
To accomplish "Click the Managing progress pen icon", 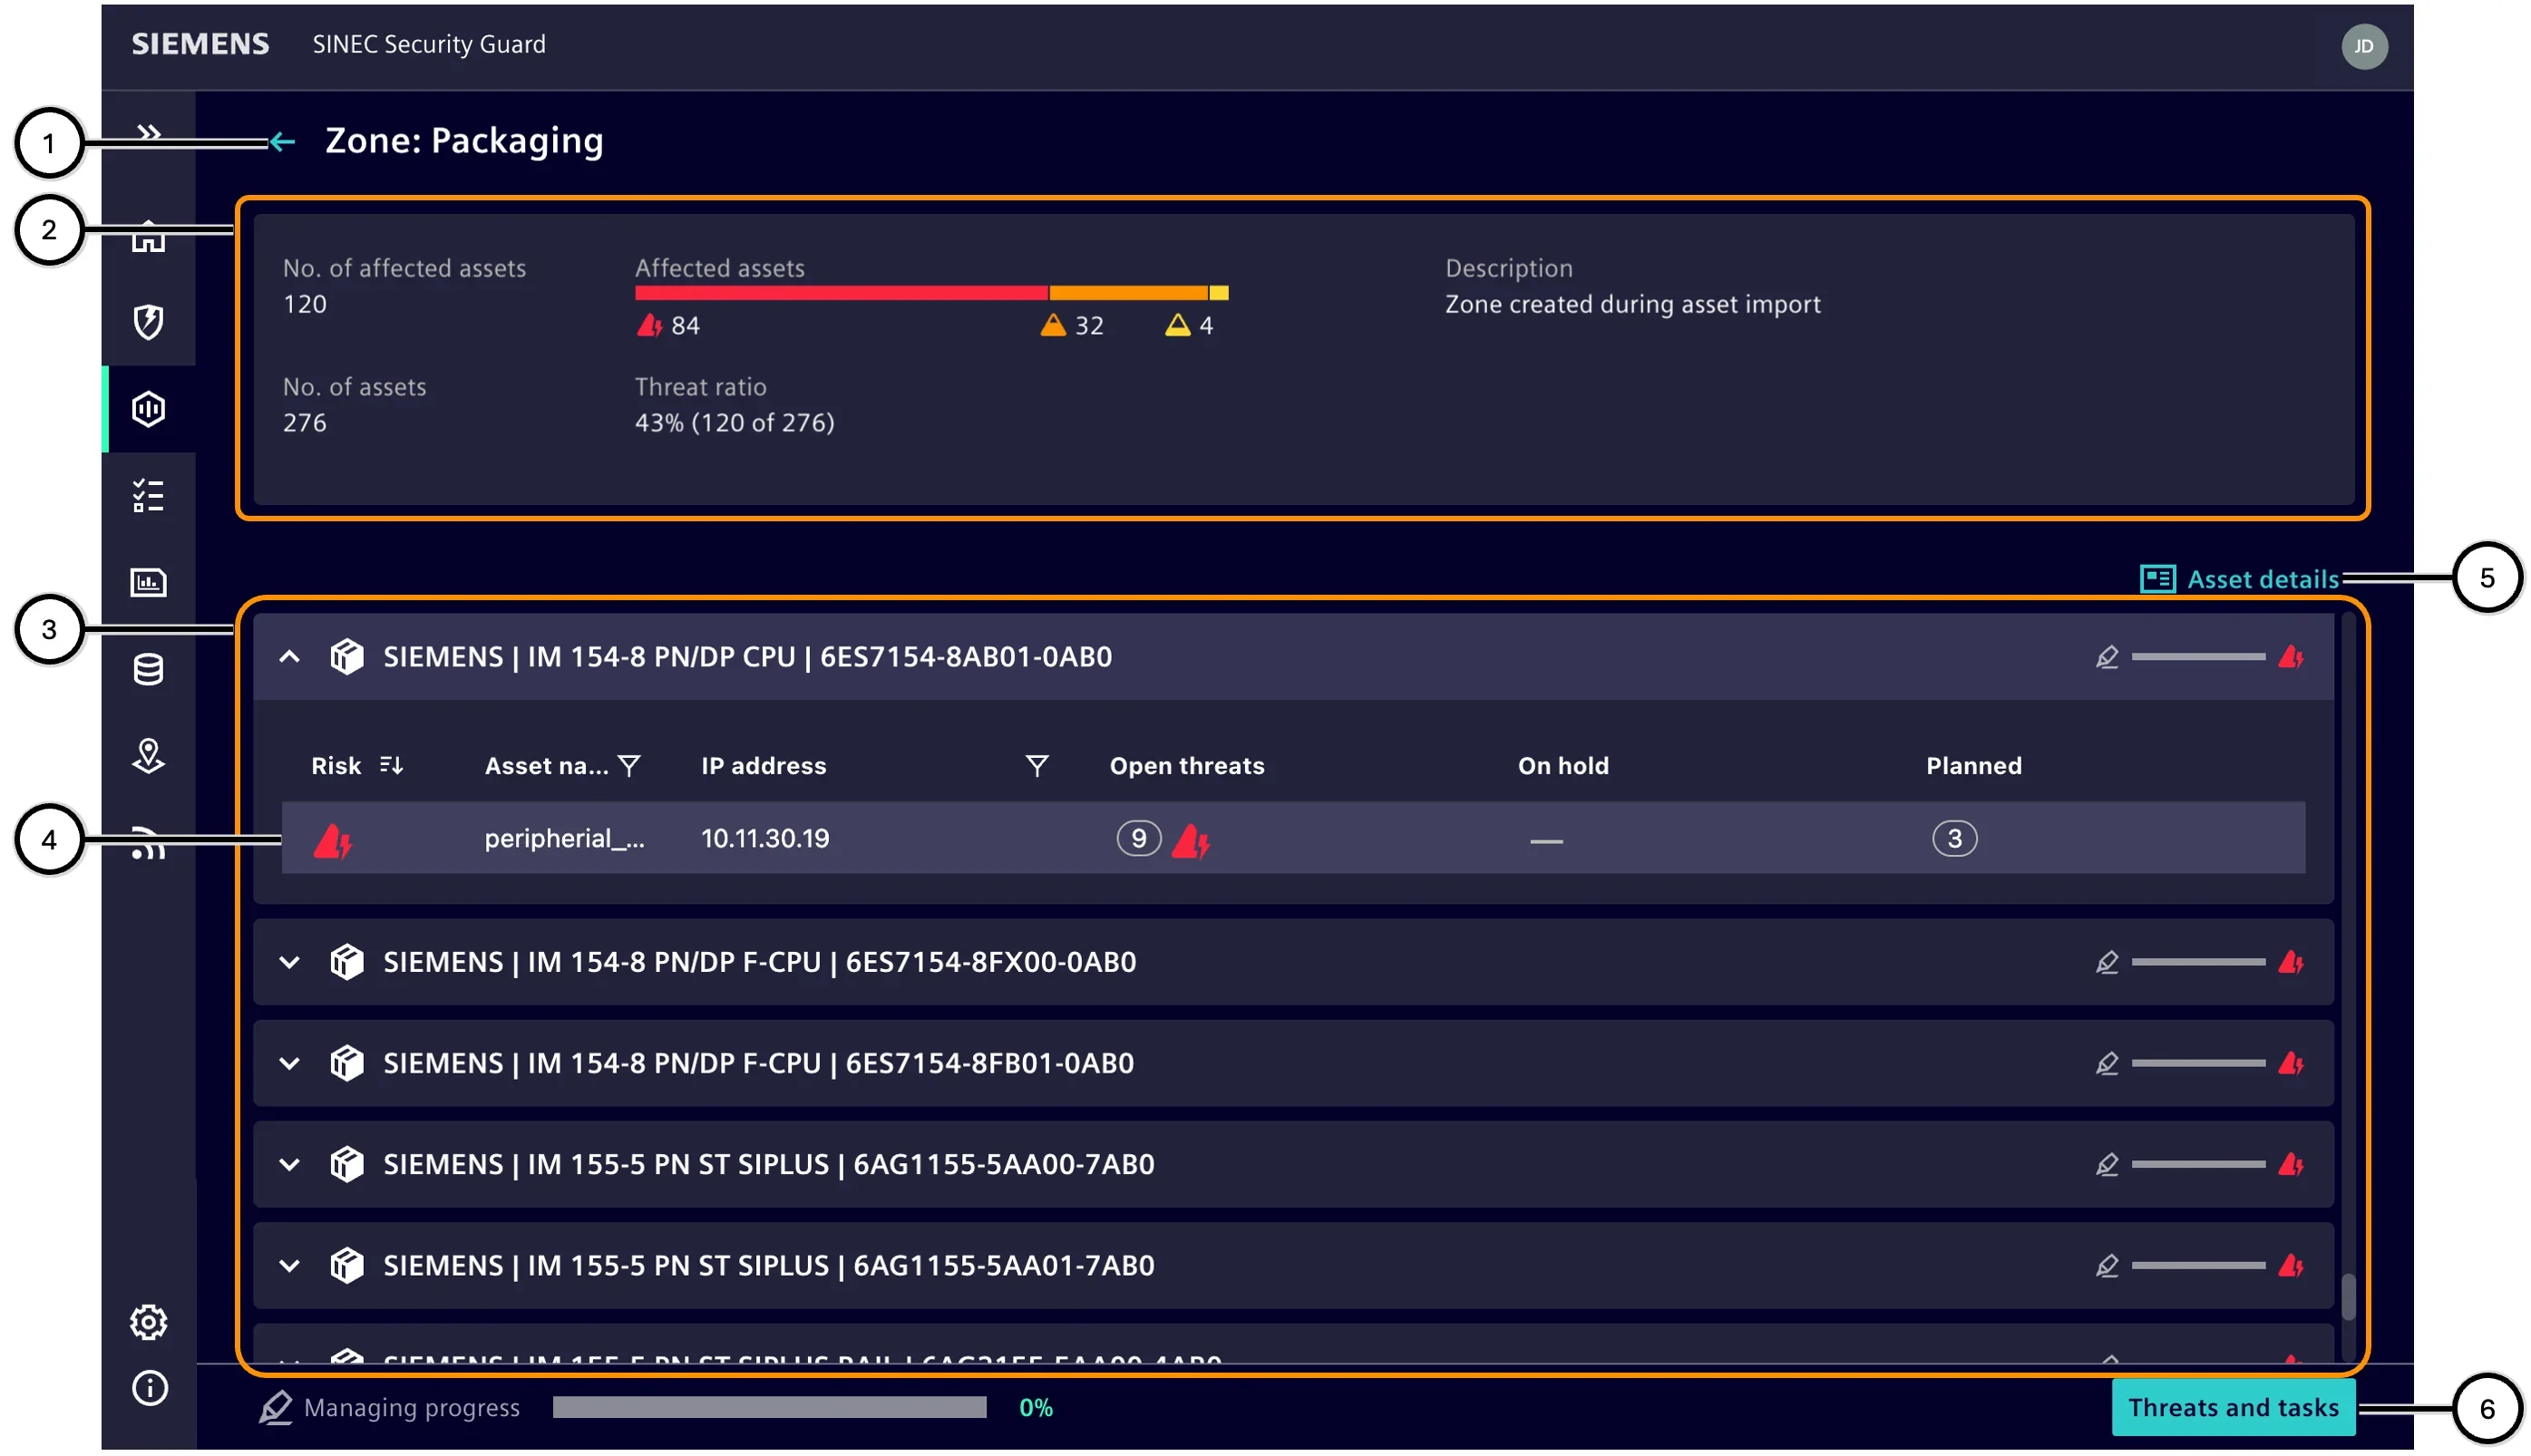I will (275, 1408).
